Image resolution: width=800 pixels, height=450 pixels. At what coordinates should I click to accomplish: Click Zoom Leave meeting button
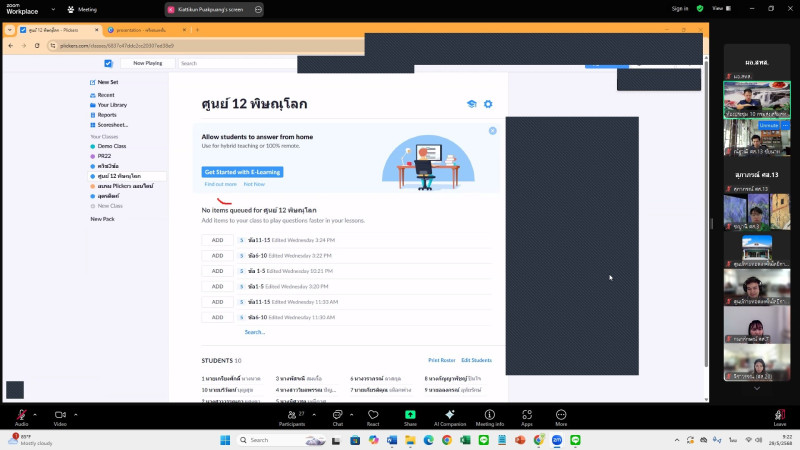(x=780, y=417)
